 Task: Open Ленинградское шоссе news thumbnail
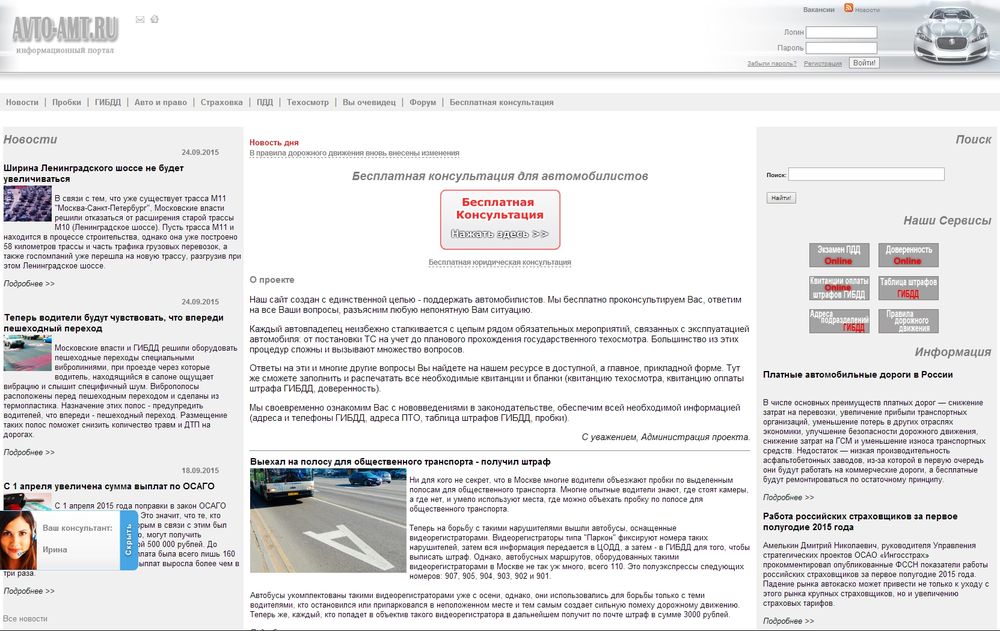(x=27, y=204)
